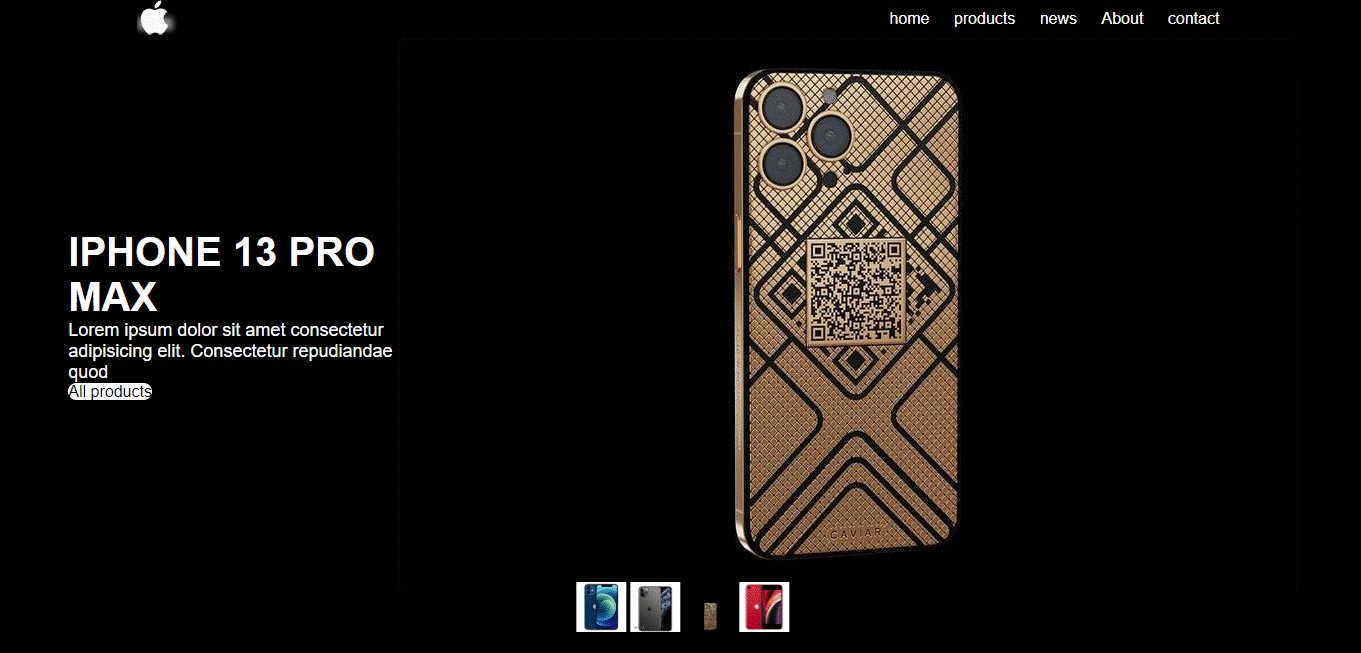Select the red iPhone thumbnail

764,607
